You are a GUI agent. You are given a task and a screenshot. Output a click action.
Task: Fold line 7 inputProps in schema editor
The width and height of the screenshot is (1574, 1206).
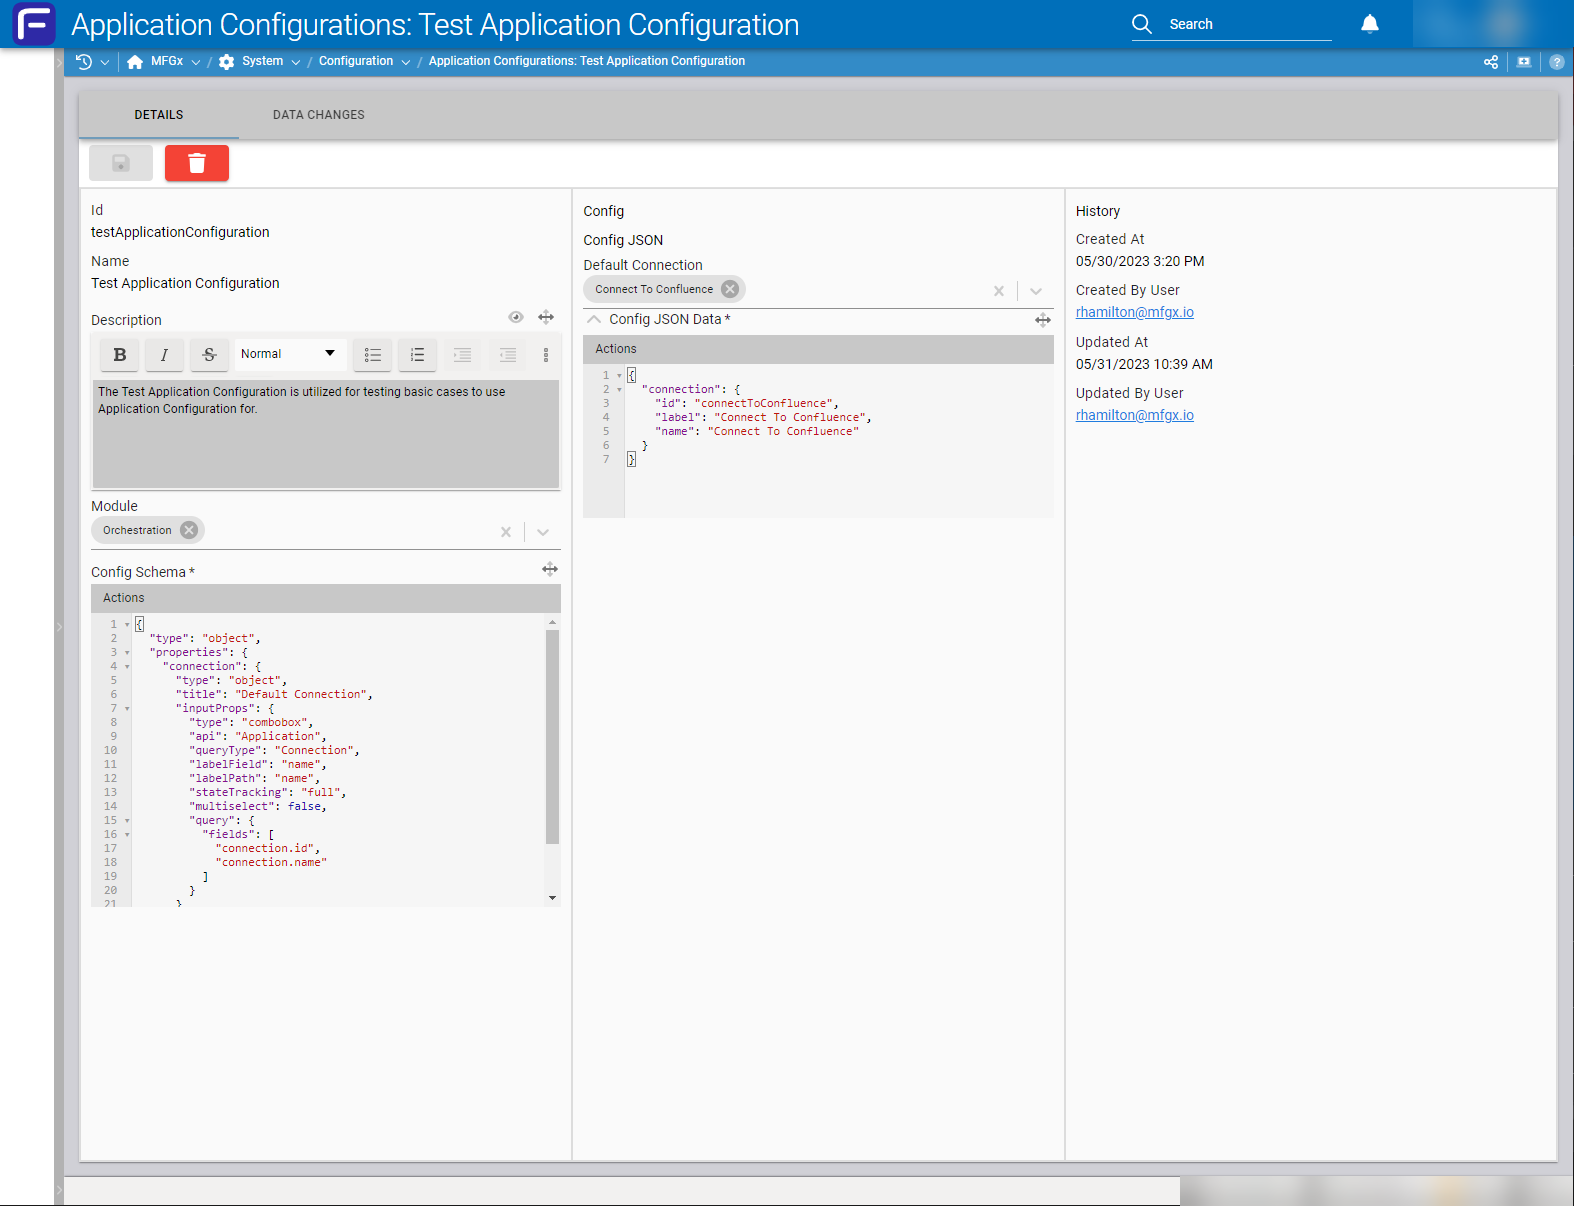point(127,708)
